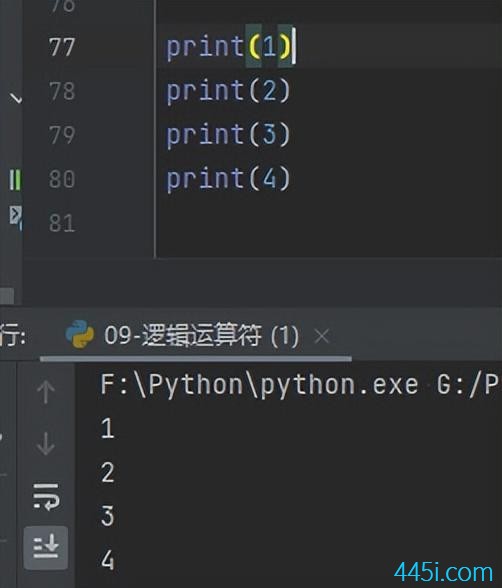
Task: Expand the chevron beside line 78
Action: coord(16,99)
